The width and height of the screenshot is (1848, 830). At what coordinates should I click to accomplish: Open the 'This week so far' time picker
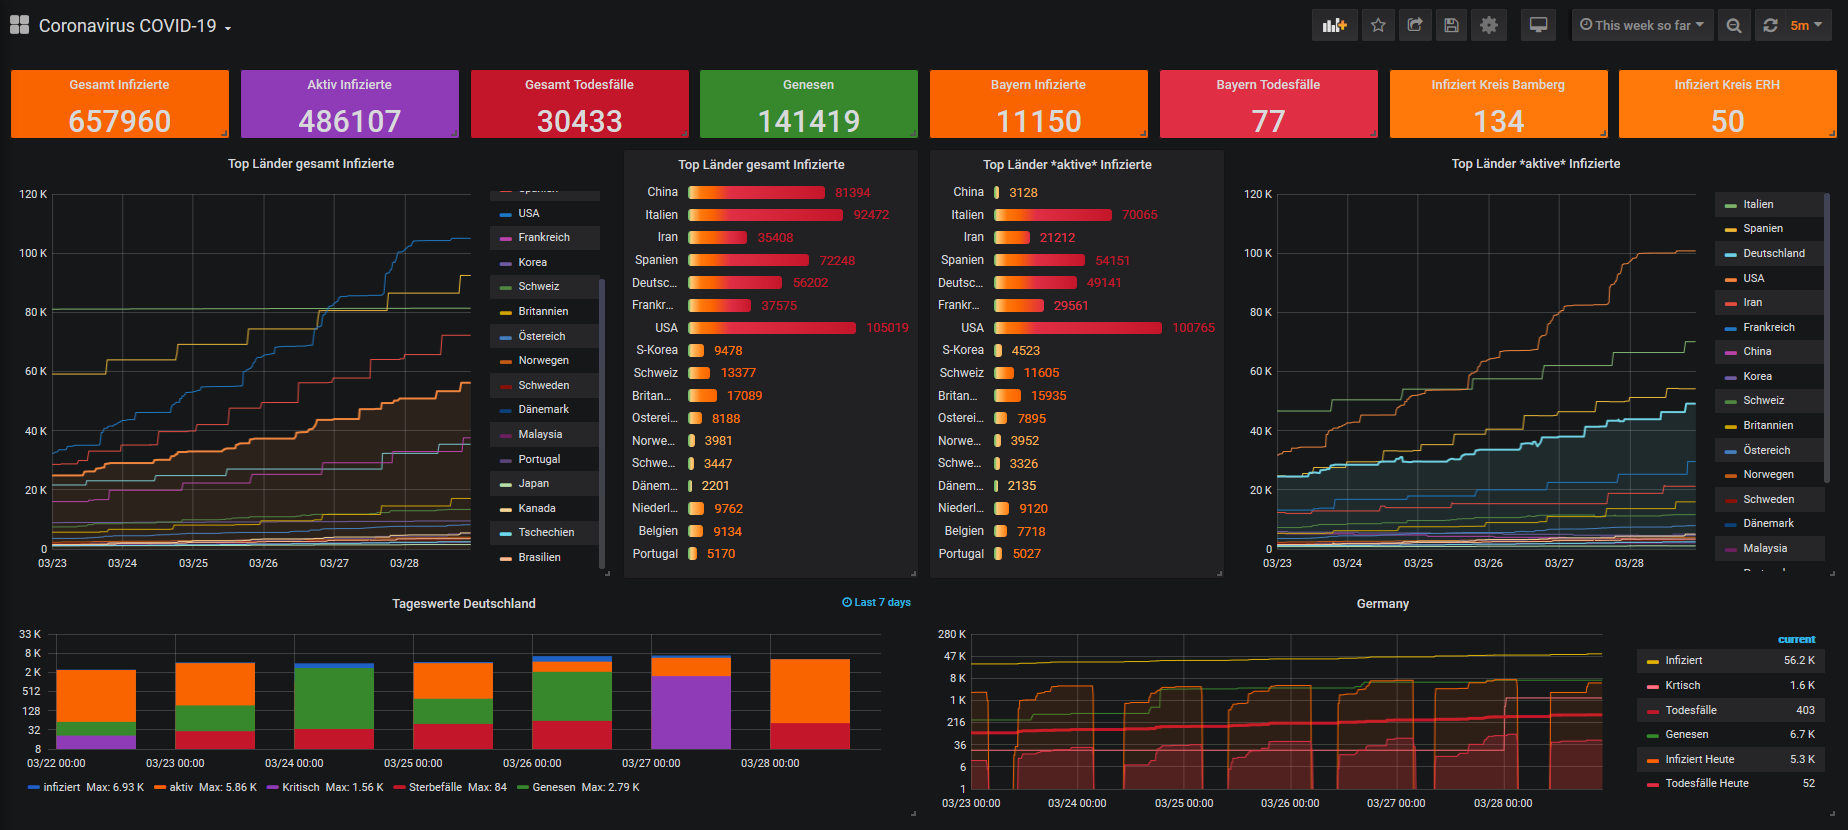point(1642,25)
